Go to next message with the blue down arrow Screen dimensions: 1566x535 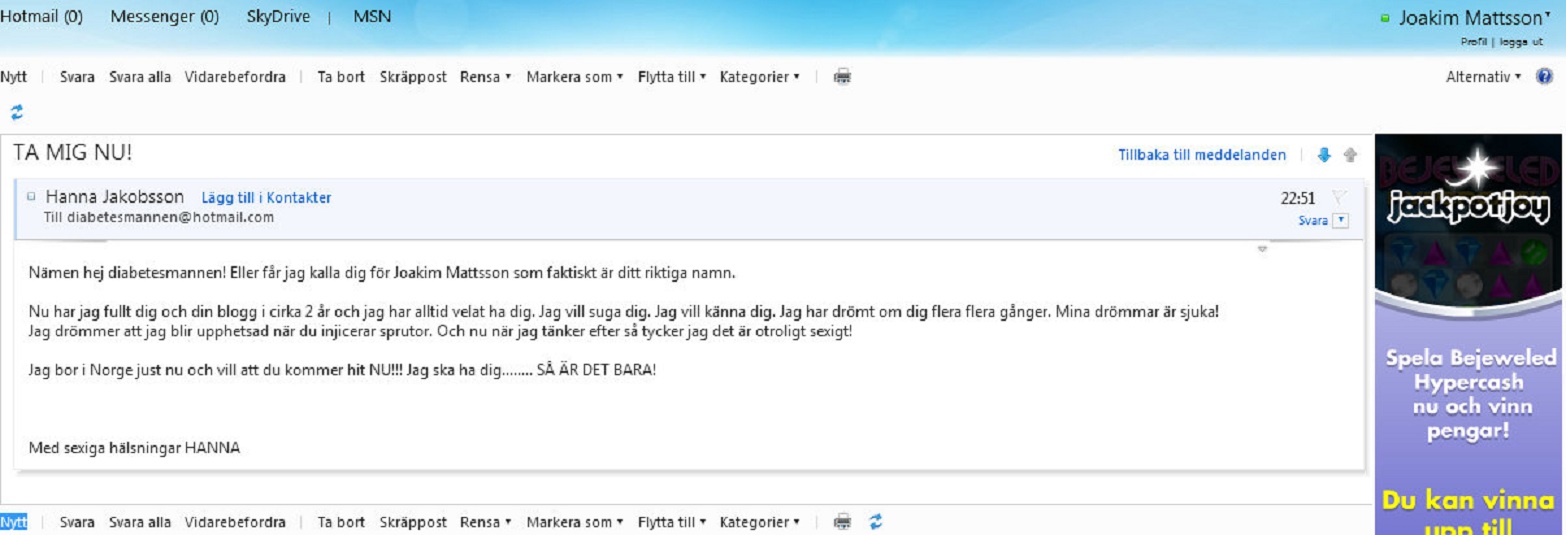pyautogui.click(x=1325, y=155)
